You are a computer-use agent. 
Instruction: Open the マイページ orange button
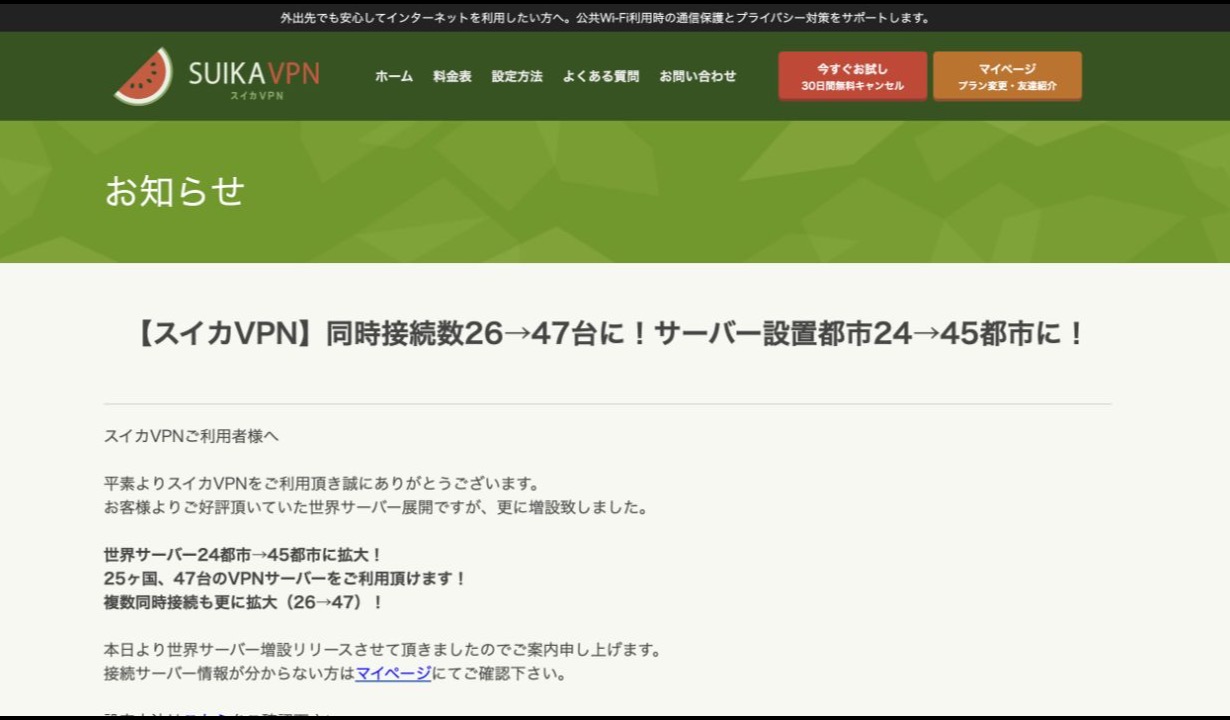[x=1007, y=76]
